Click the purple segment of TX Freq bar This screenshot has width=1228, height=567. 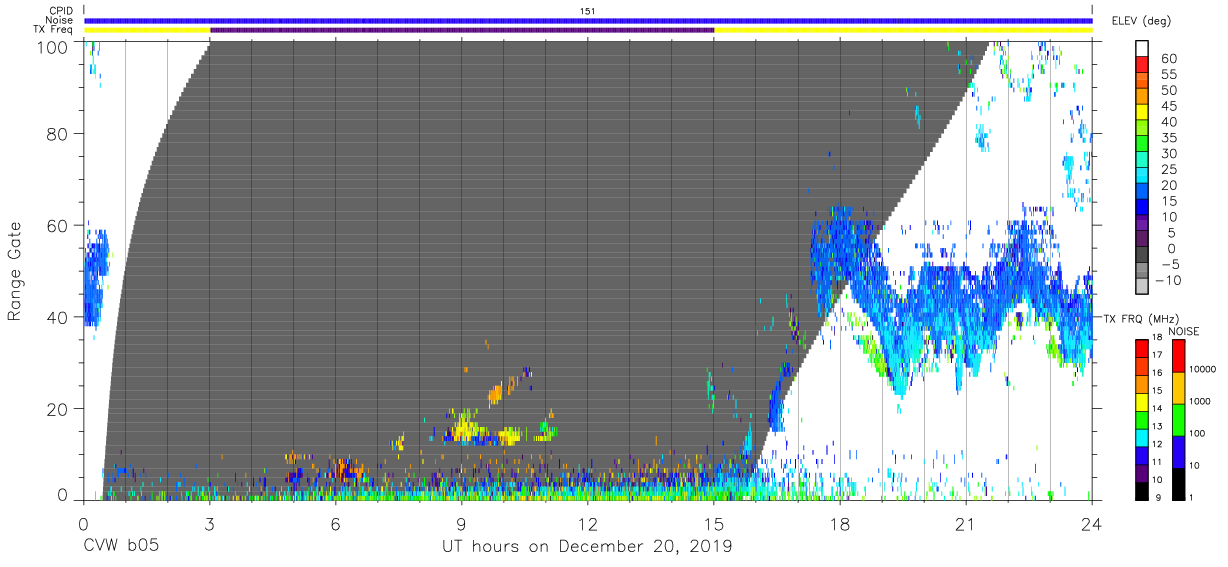click(x=462, y=30)
